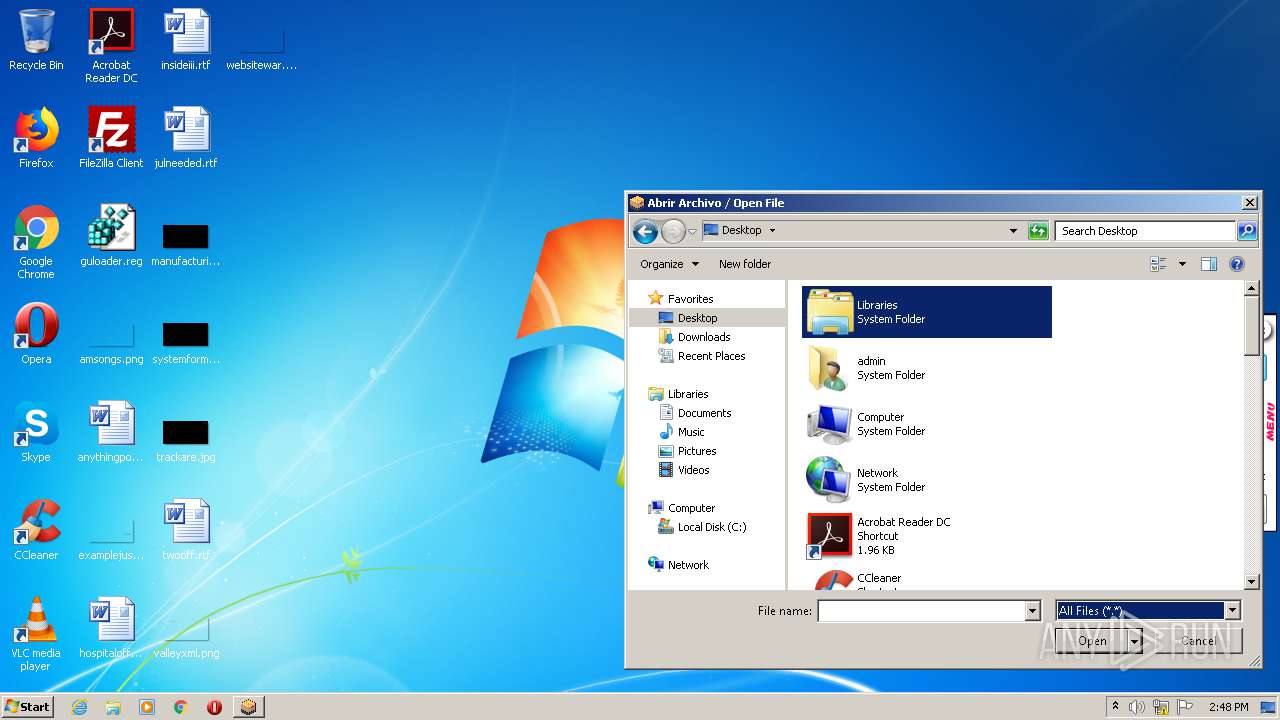The width and height of the screenshot is (1280, 720).
Task: Open the Desktop breadcrumb dropdown arrow
Action: click(x=772, y=230)
